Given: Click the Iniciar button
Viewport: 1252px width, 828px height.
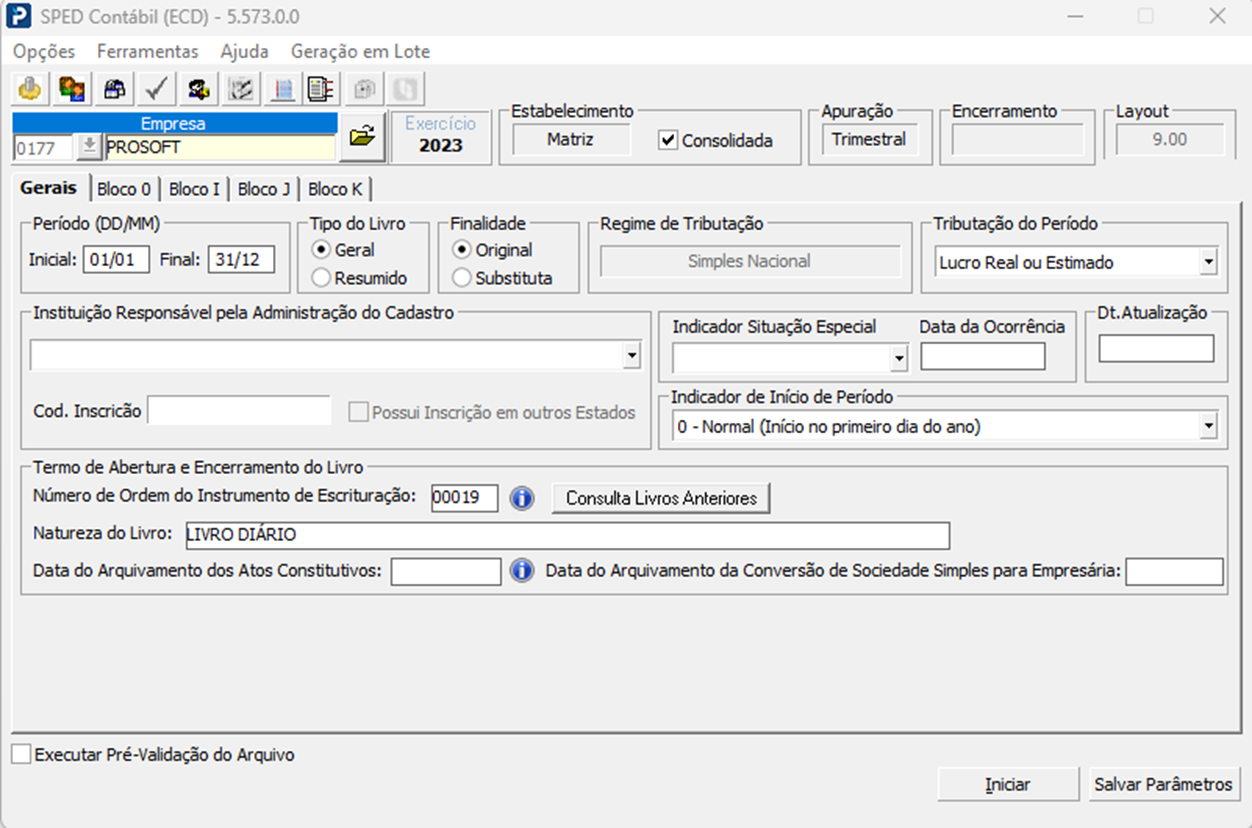Looking at the screenshot, I should click(1008, 784).
